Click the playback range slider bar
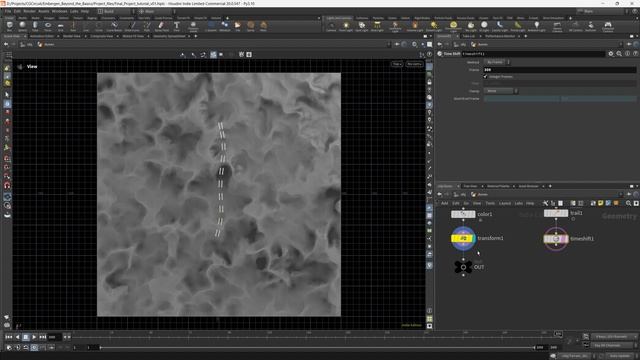The width and height of the screenshot is (640, 360). [316, 347]
